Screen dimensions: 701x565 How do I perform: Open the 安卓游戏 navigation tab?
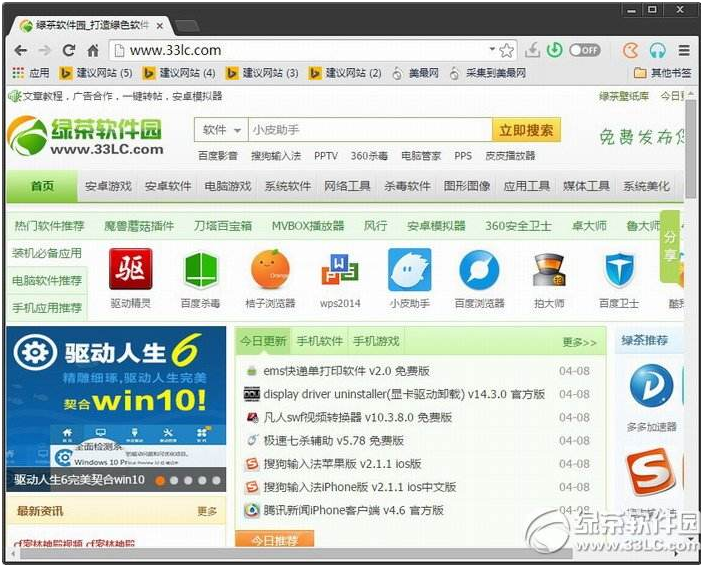[108, 186]
